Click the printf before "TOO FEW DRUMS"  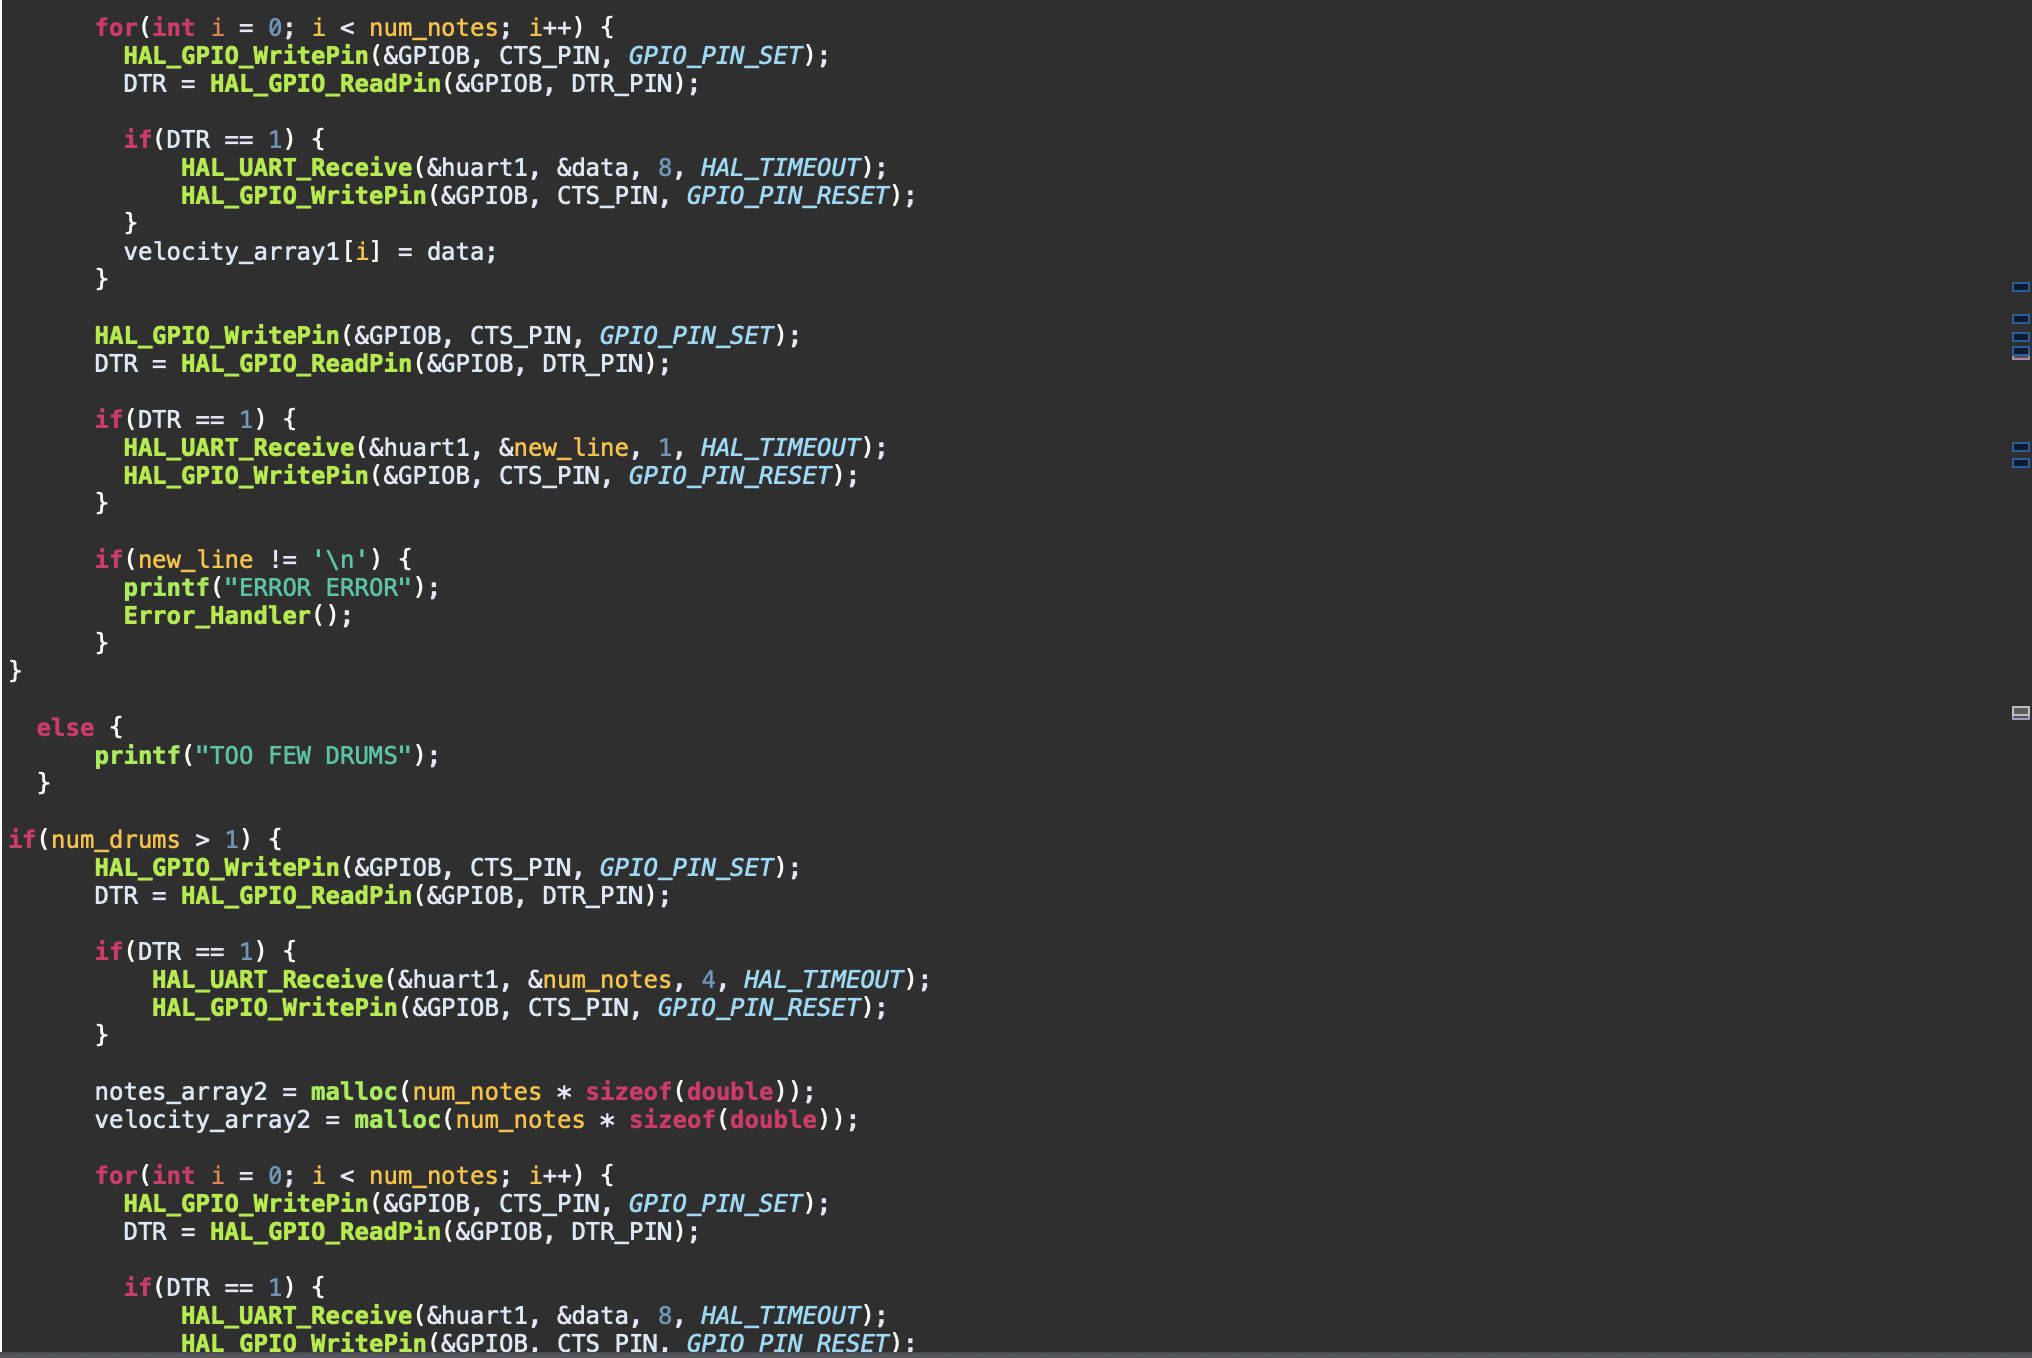coord(137,755)
